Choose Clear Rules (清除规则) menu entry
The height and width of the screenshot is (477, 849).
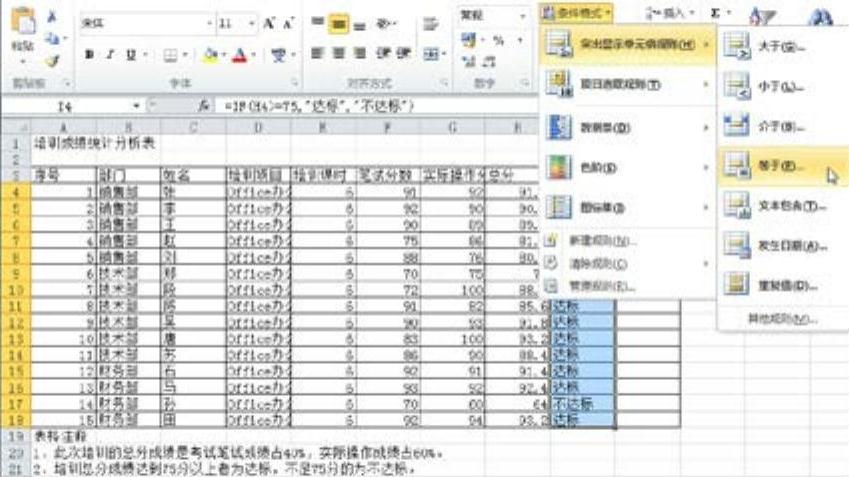pos(628,264)
